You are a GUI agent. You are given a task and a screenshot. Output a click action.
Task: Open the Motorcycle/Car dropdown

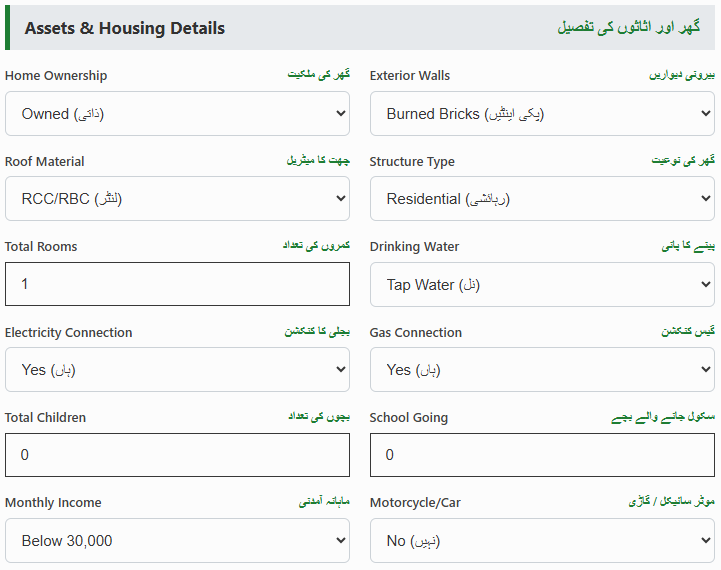pyautogui.click(x=542, y=541)
